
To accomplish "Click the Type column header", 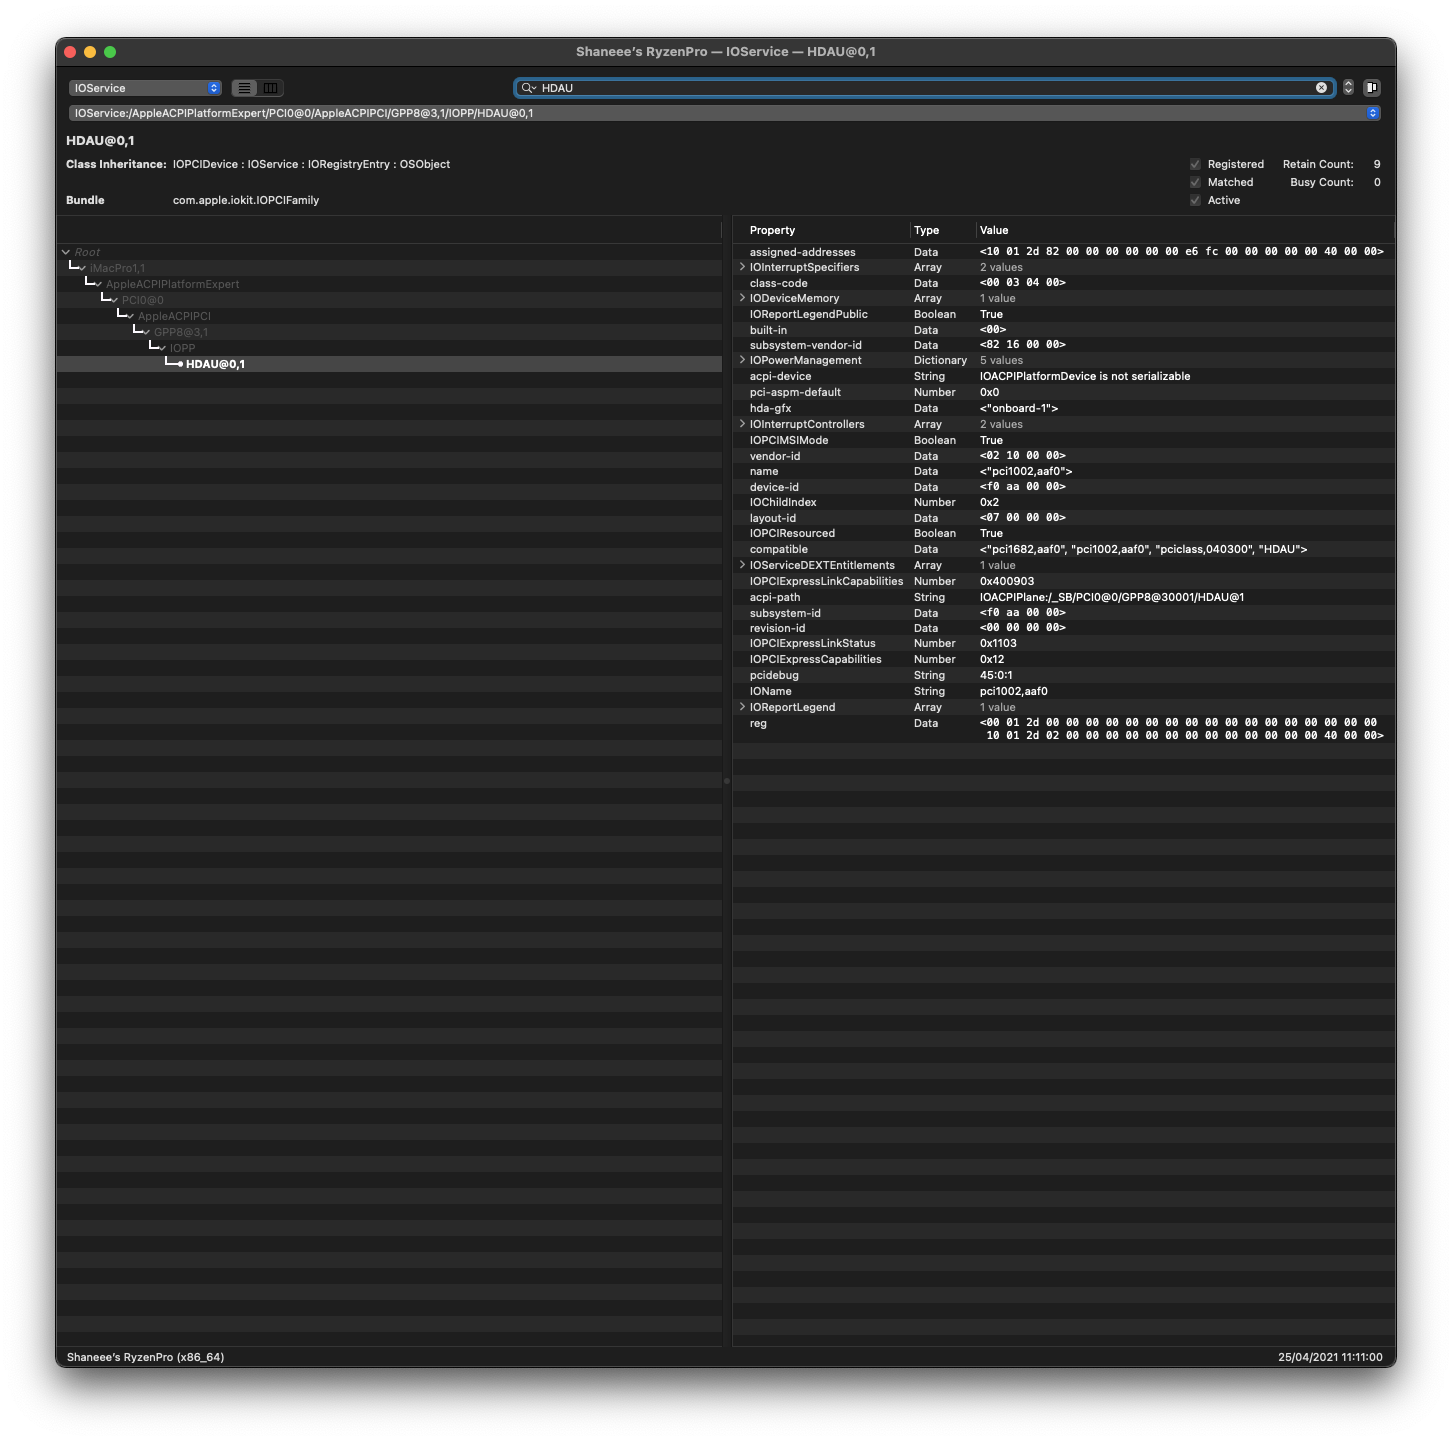I will 927,230.
